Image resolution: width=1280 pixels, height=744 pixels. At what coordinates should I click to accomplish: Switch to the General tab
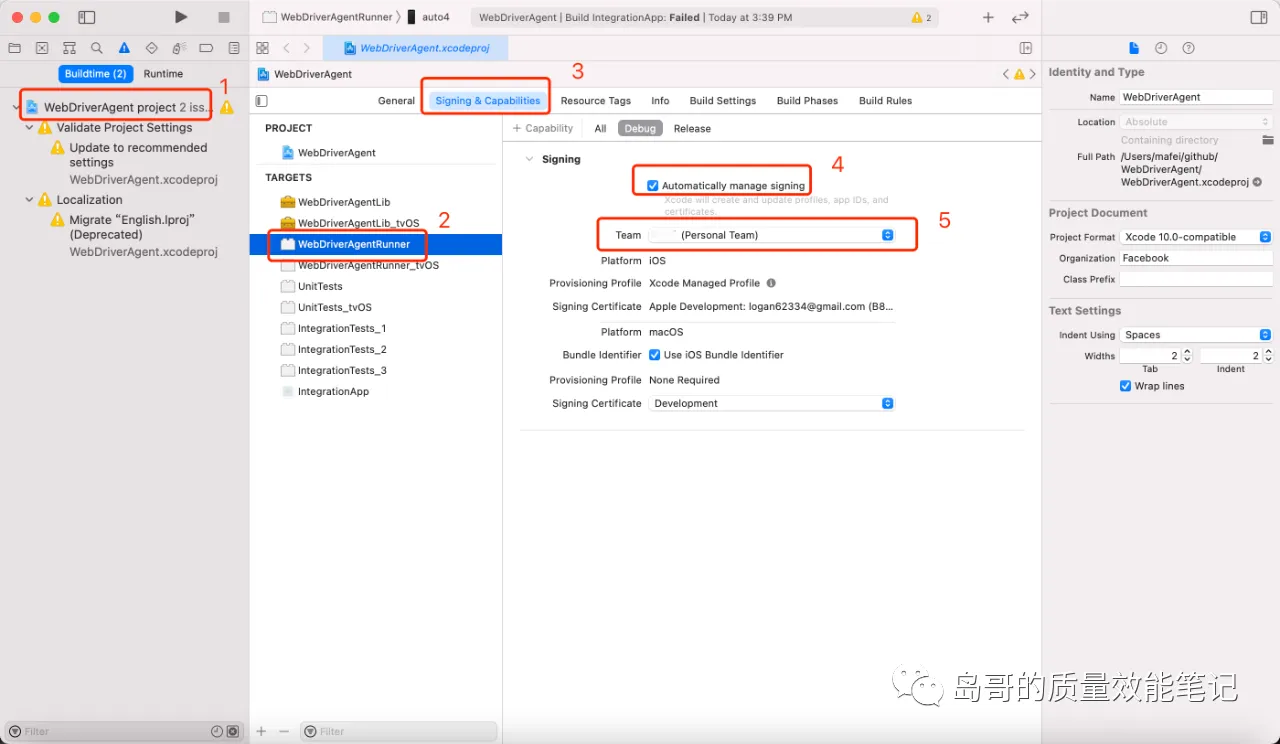point(396,101)
